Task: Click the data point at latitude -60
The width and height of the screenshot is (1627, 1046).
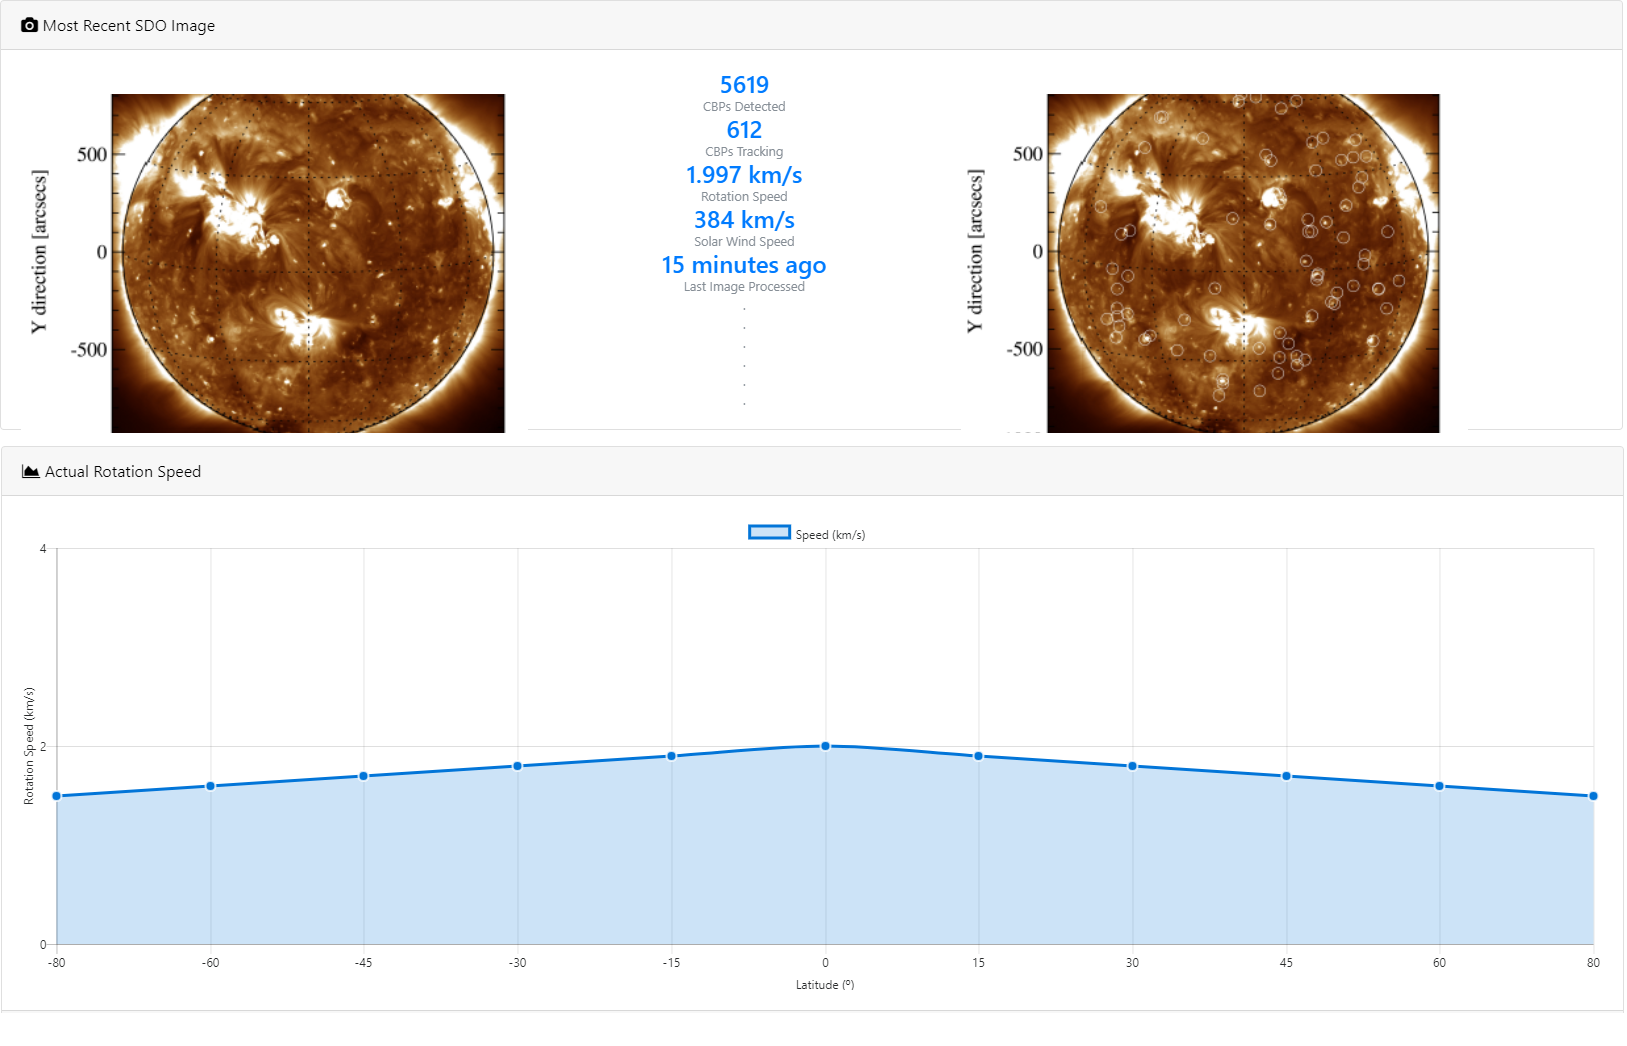Action: (210, 786)
